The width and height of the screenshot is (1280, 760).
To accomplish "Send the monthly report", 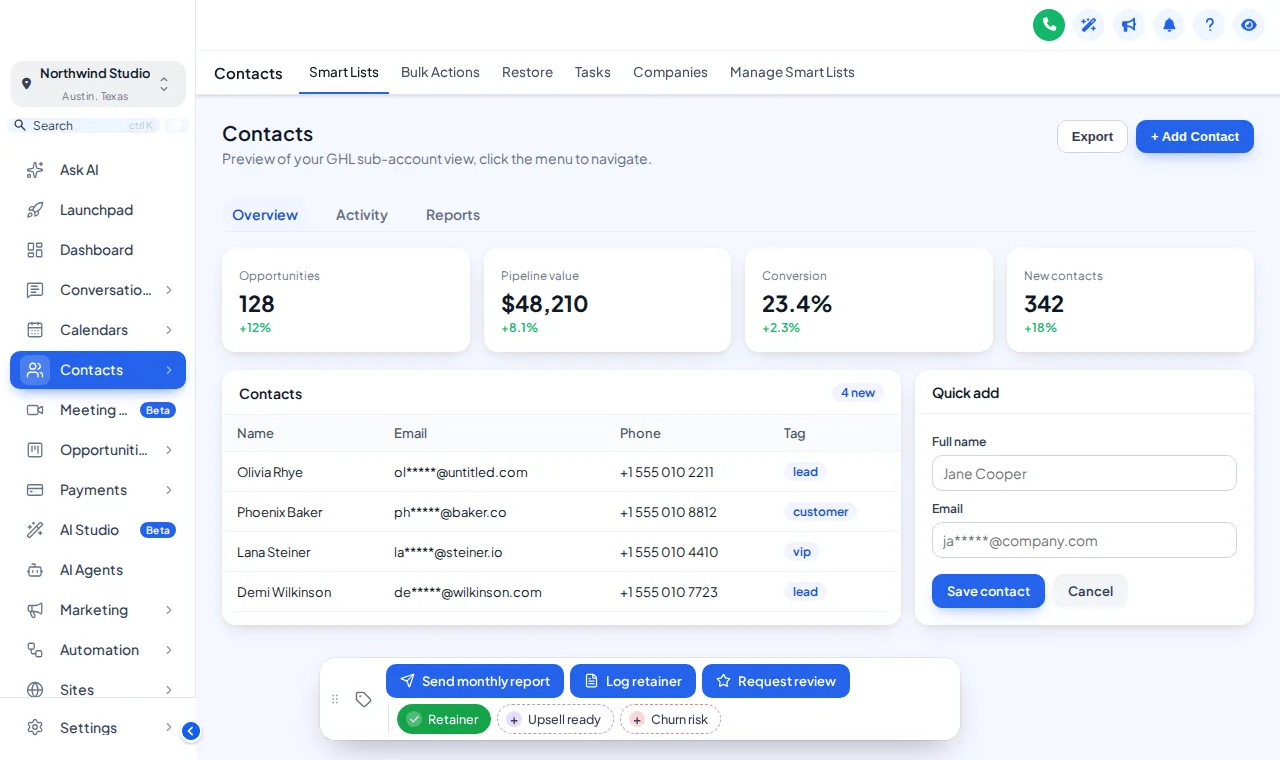I will tap(475, 681).
